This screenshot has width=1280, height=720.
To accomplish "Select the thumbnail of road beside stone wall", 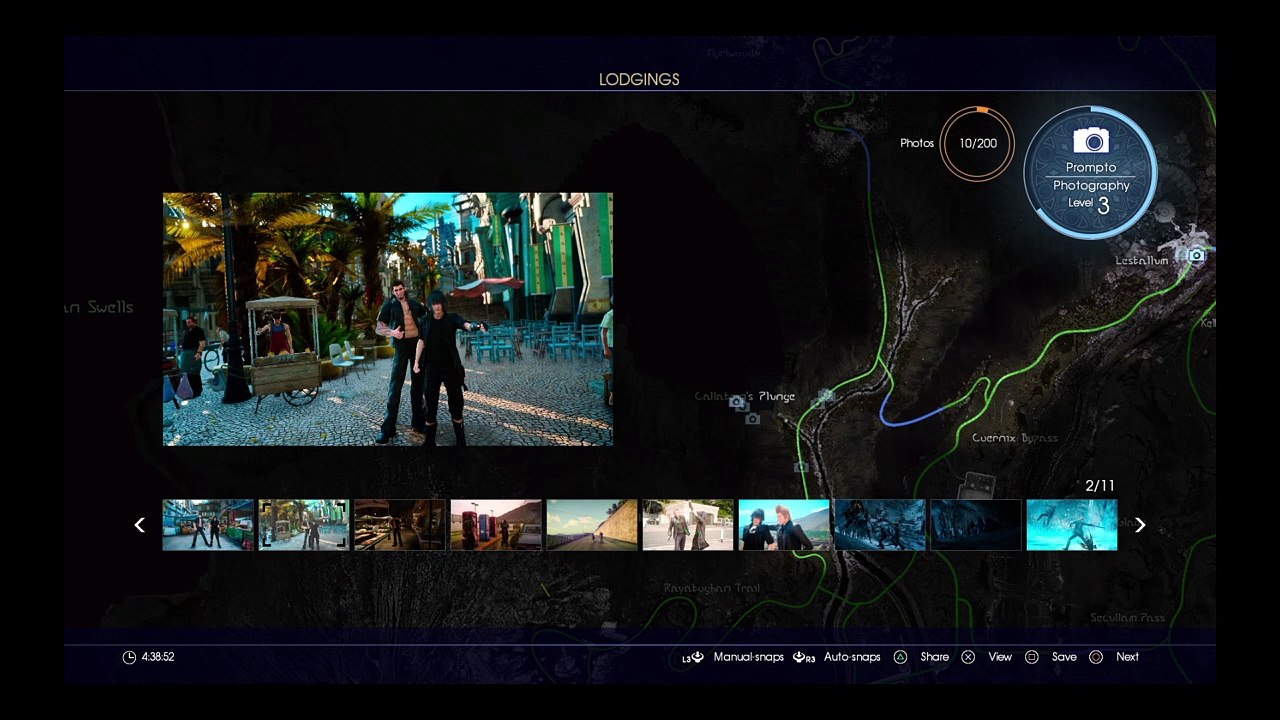I will point(592,525).
